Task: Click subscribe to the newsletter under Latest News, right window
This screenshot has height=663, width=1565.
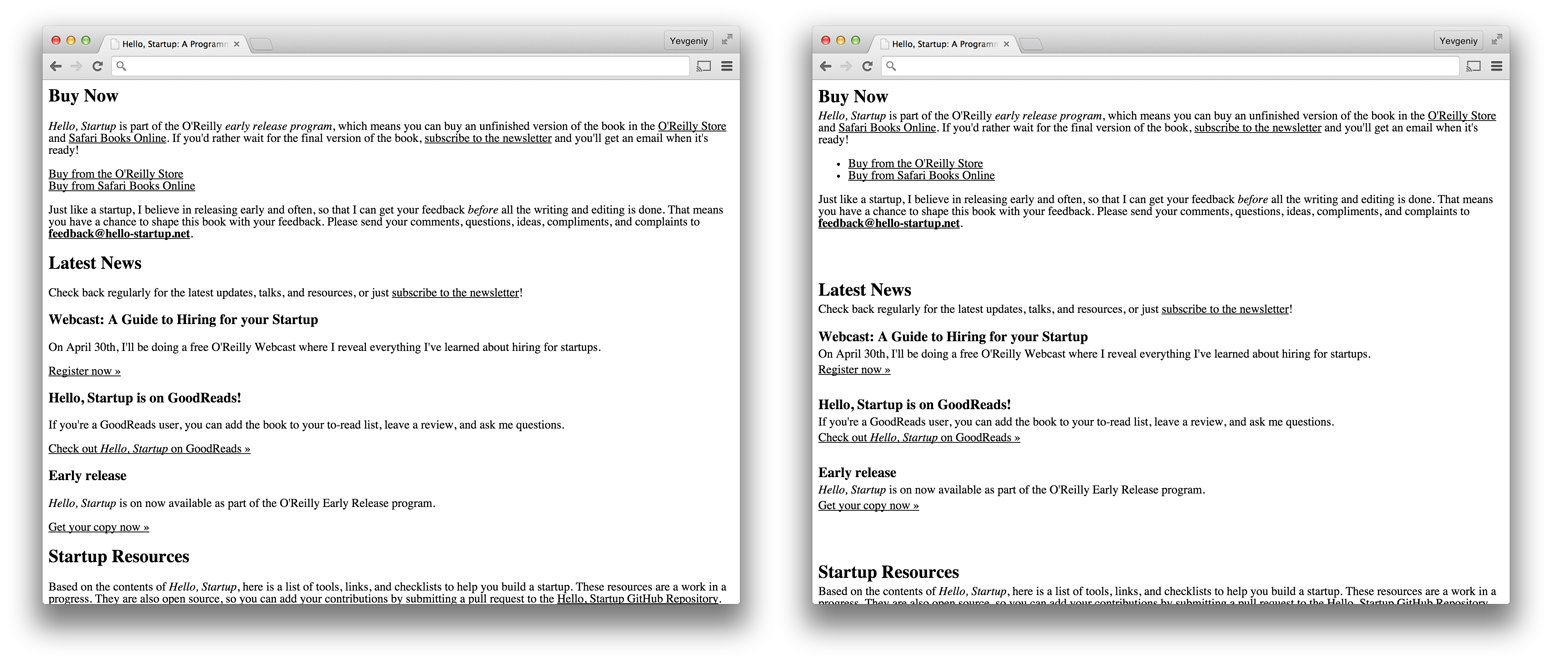Action: 1225,310
